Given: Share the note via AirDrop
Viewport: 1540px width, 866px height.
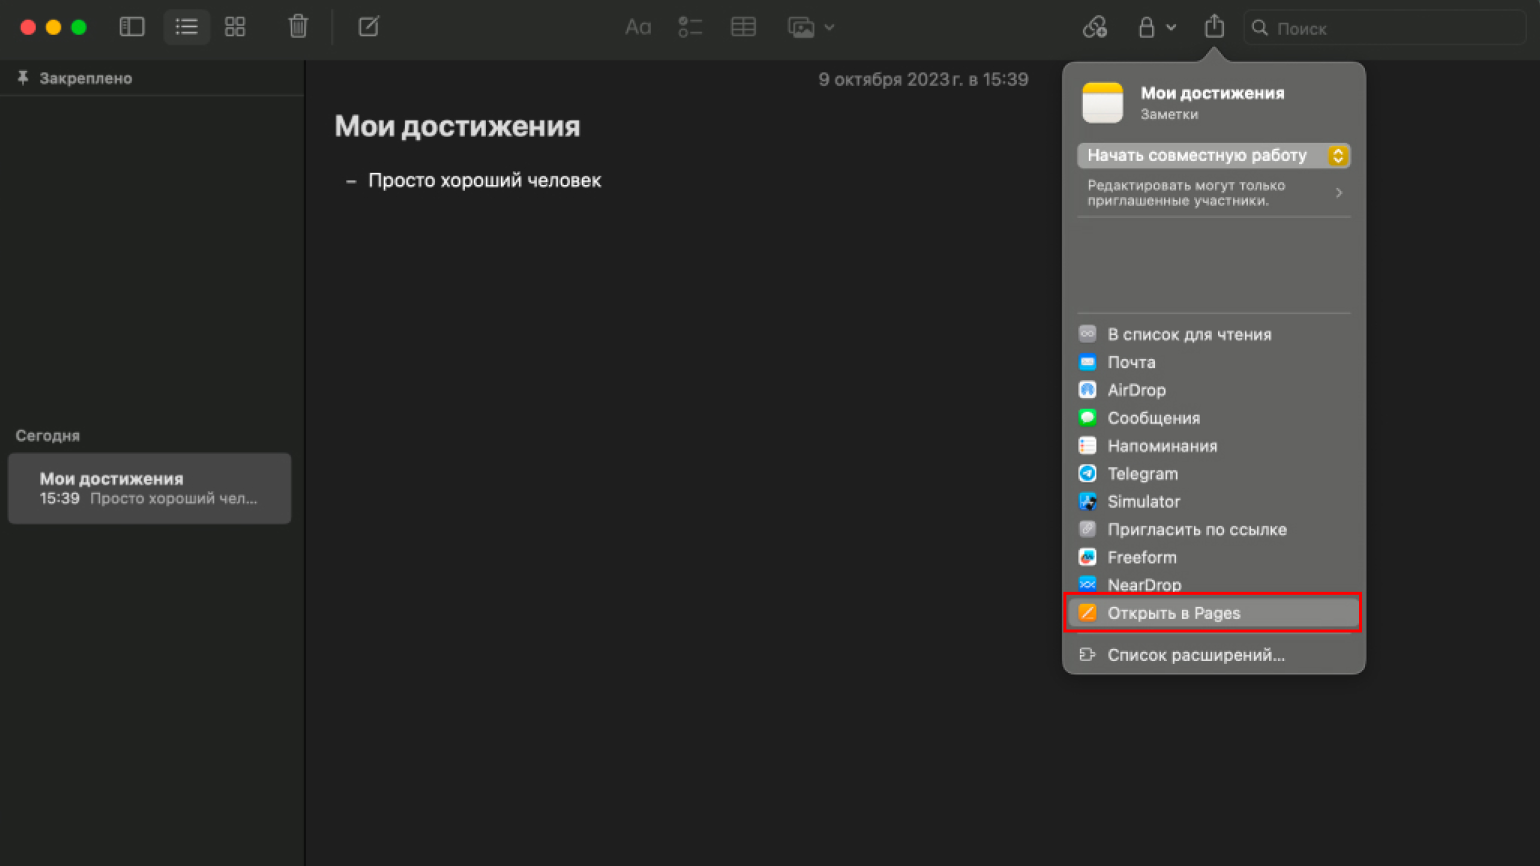Looking at the screenshot, I should click(x=1136, y=390).
